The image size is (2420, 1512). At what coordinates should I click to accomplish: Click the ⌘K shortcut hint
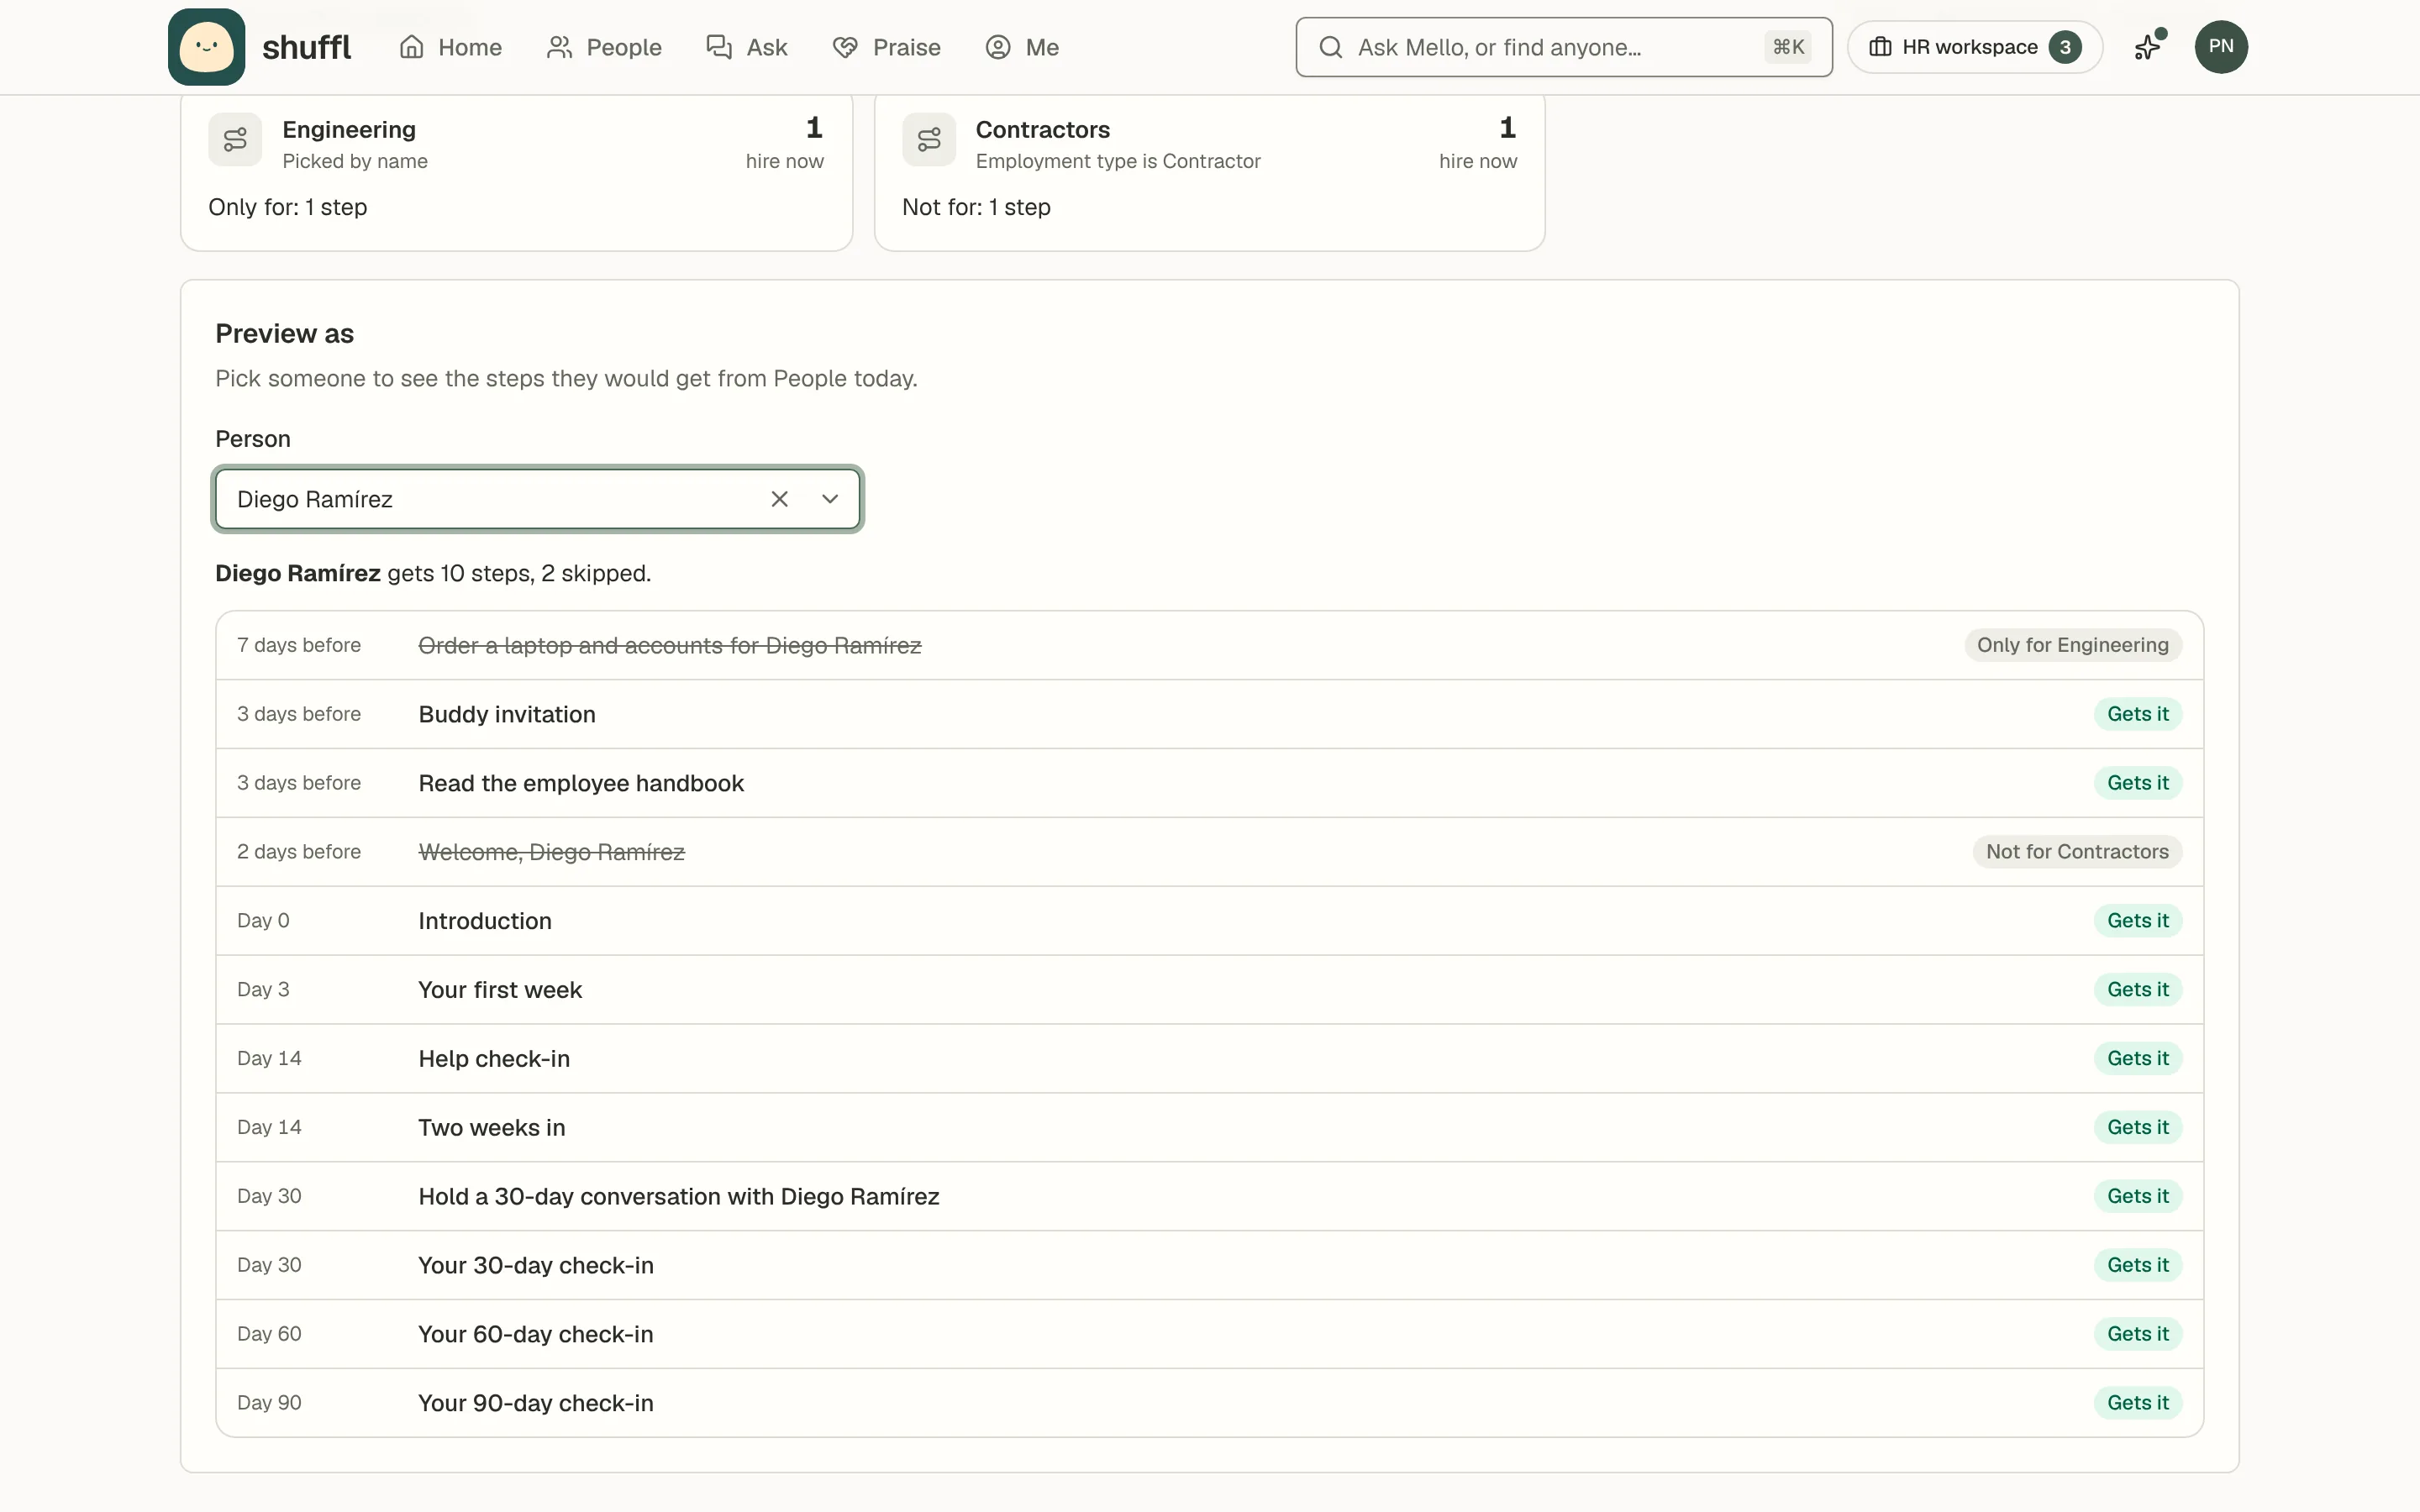click(1787, 47)
